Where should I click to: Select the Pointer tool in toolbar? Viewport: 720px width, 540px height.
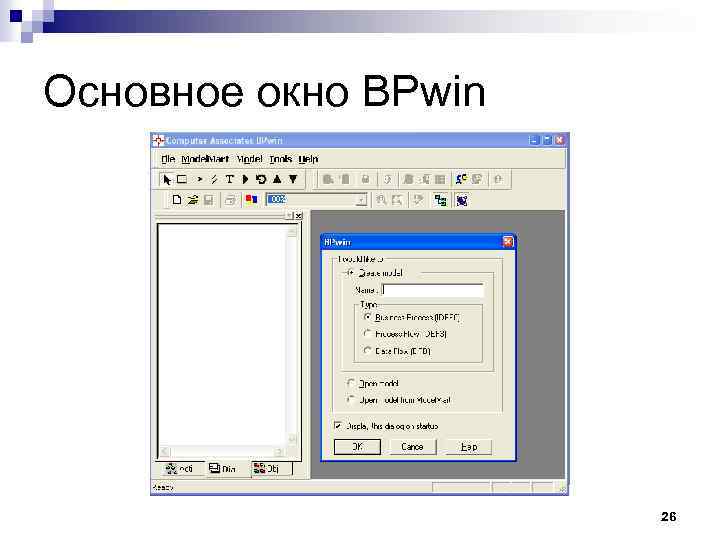(x=167, y=180)
